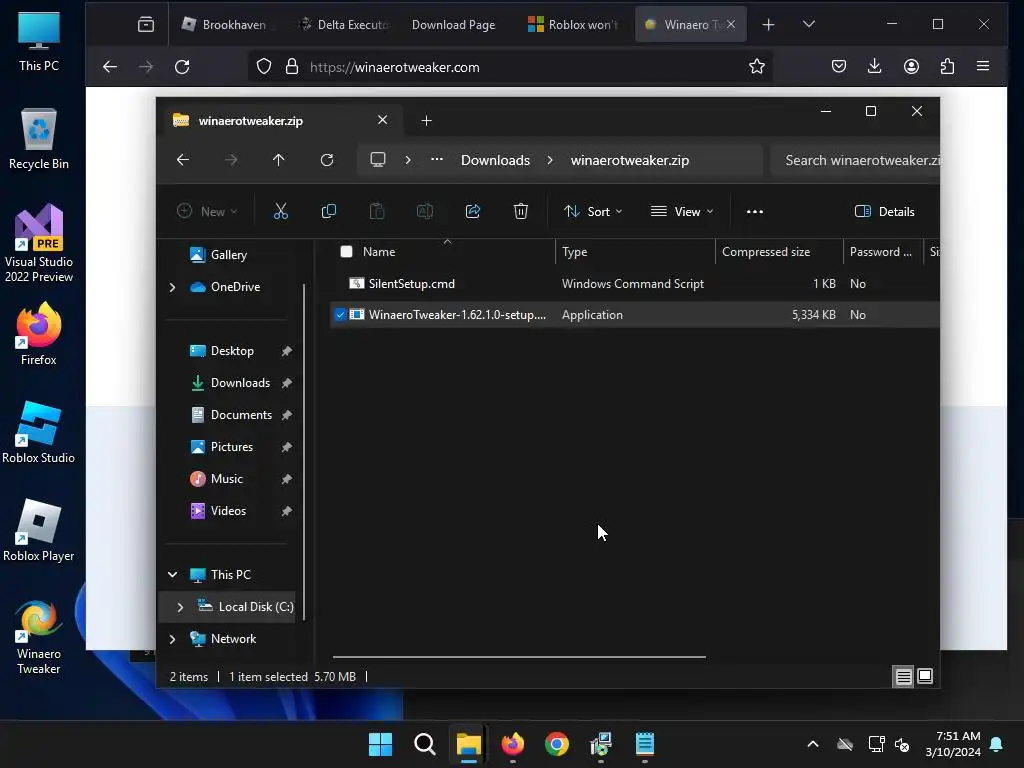
Task: Click the Rename icon in Explorer toolbar
Action: 424,212
